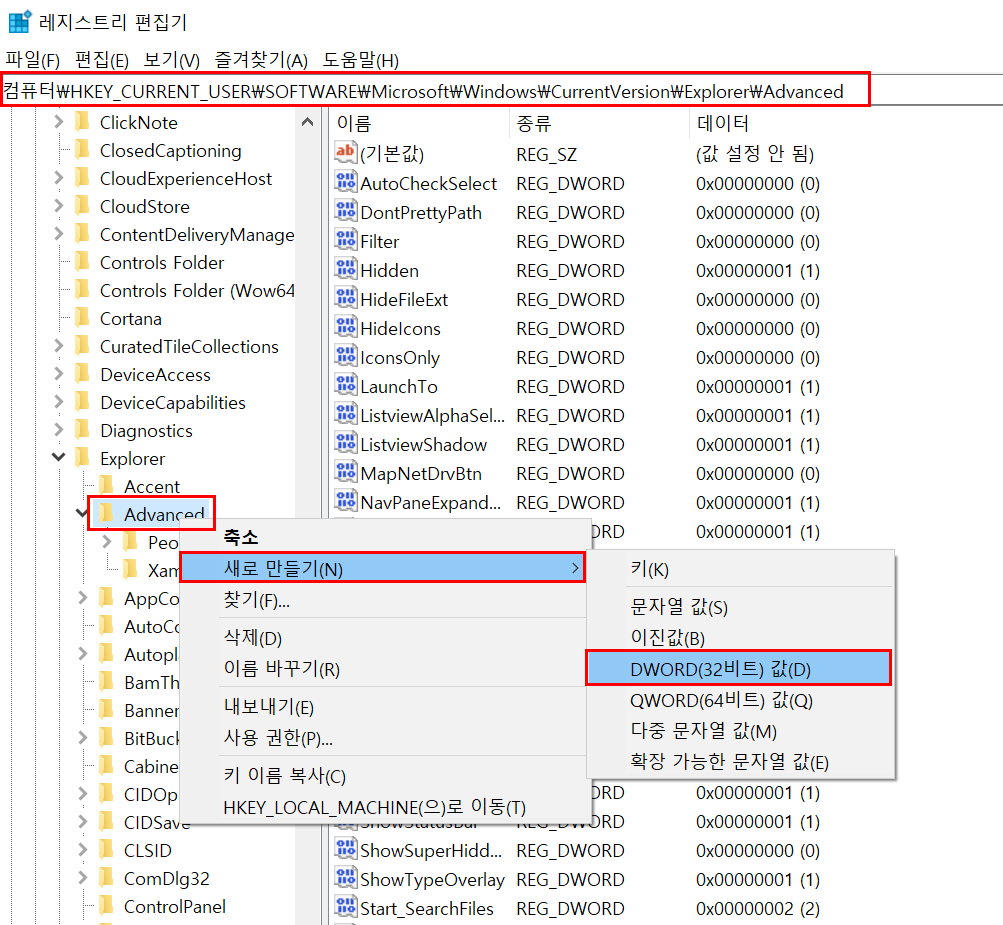Choose 이름 바꾸기(R) in context menu
Image resolution: width=1003 pixels, height=925 pixels.
pos(383,668)
